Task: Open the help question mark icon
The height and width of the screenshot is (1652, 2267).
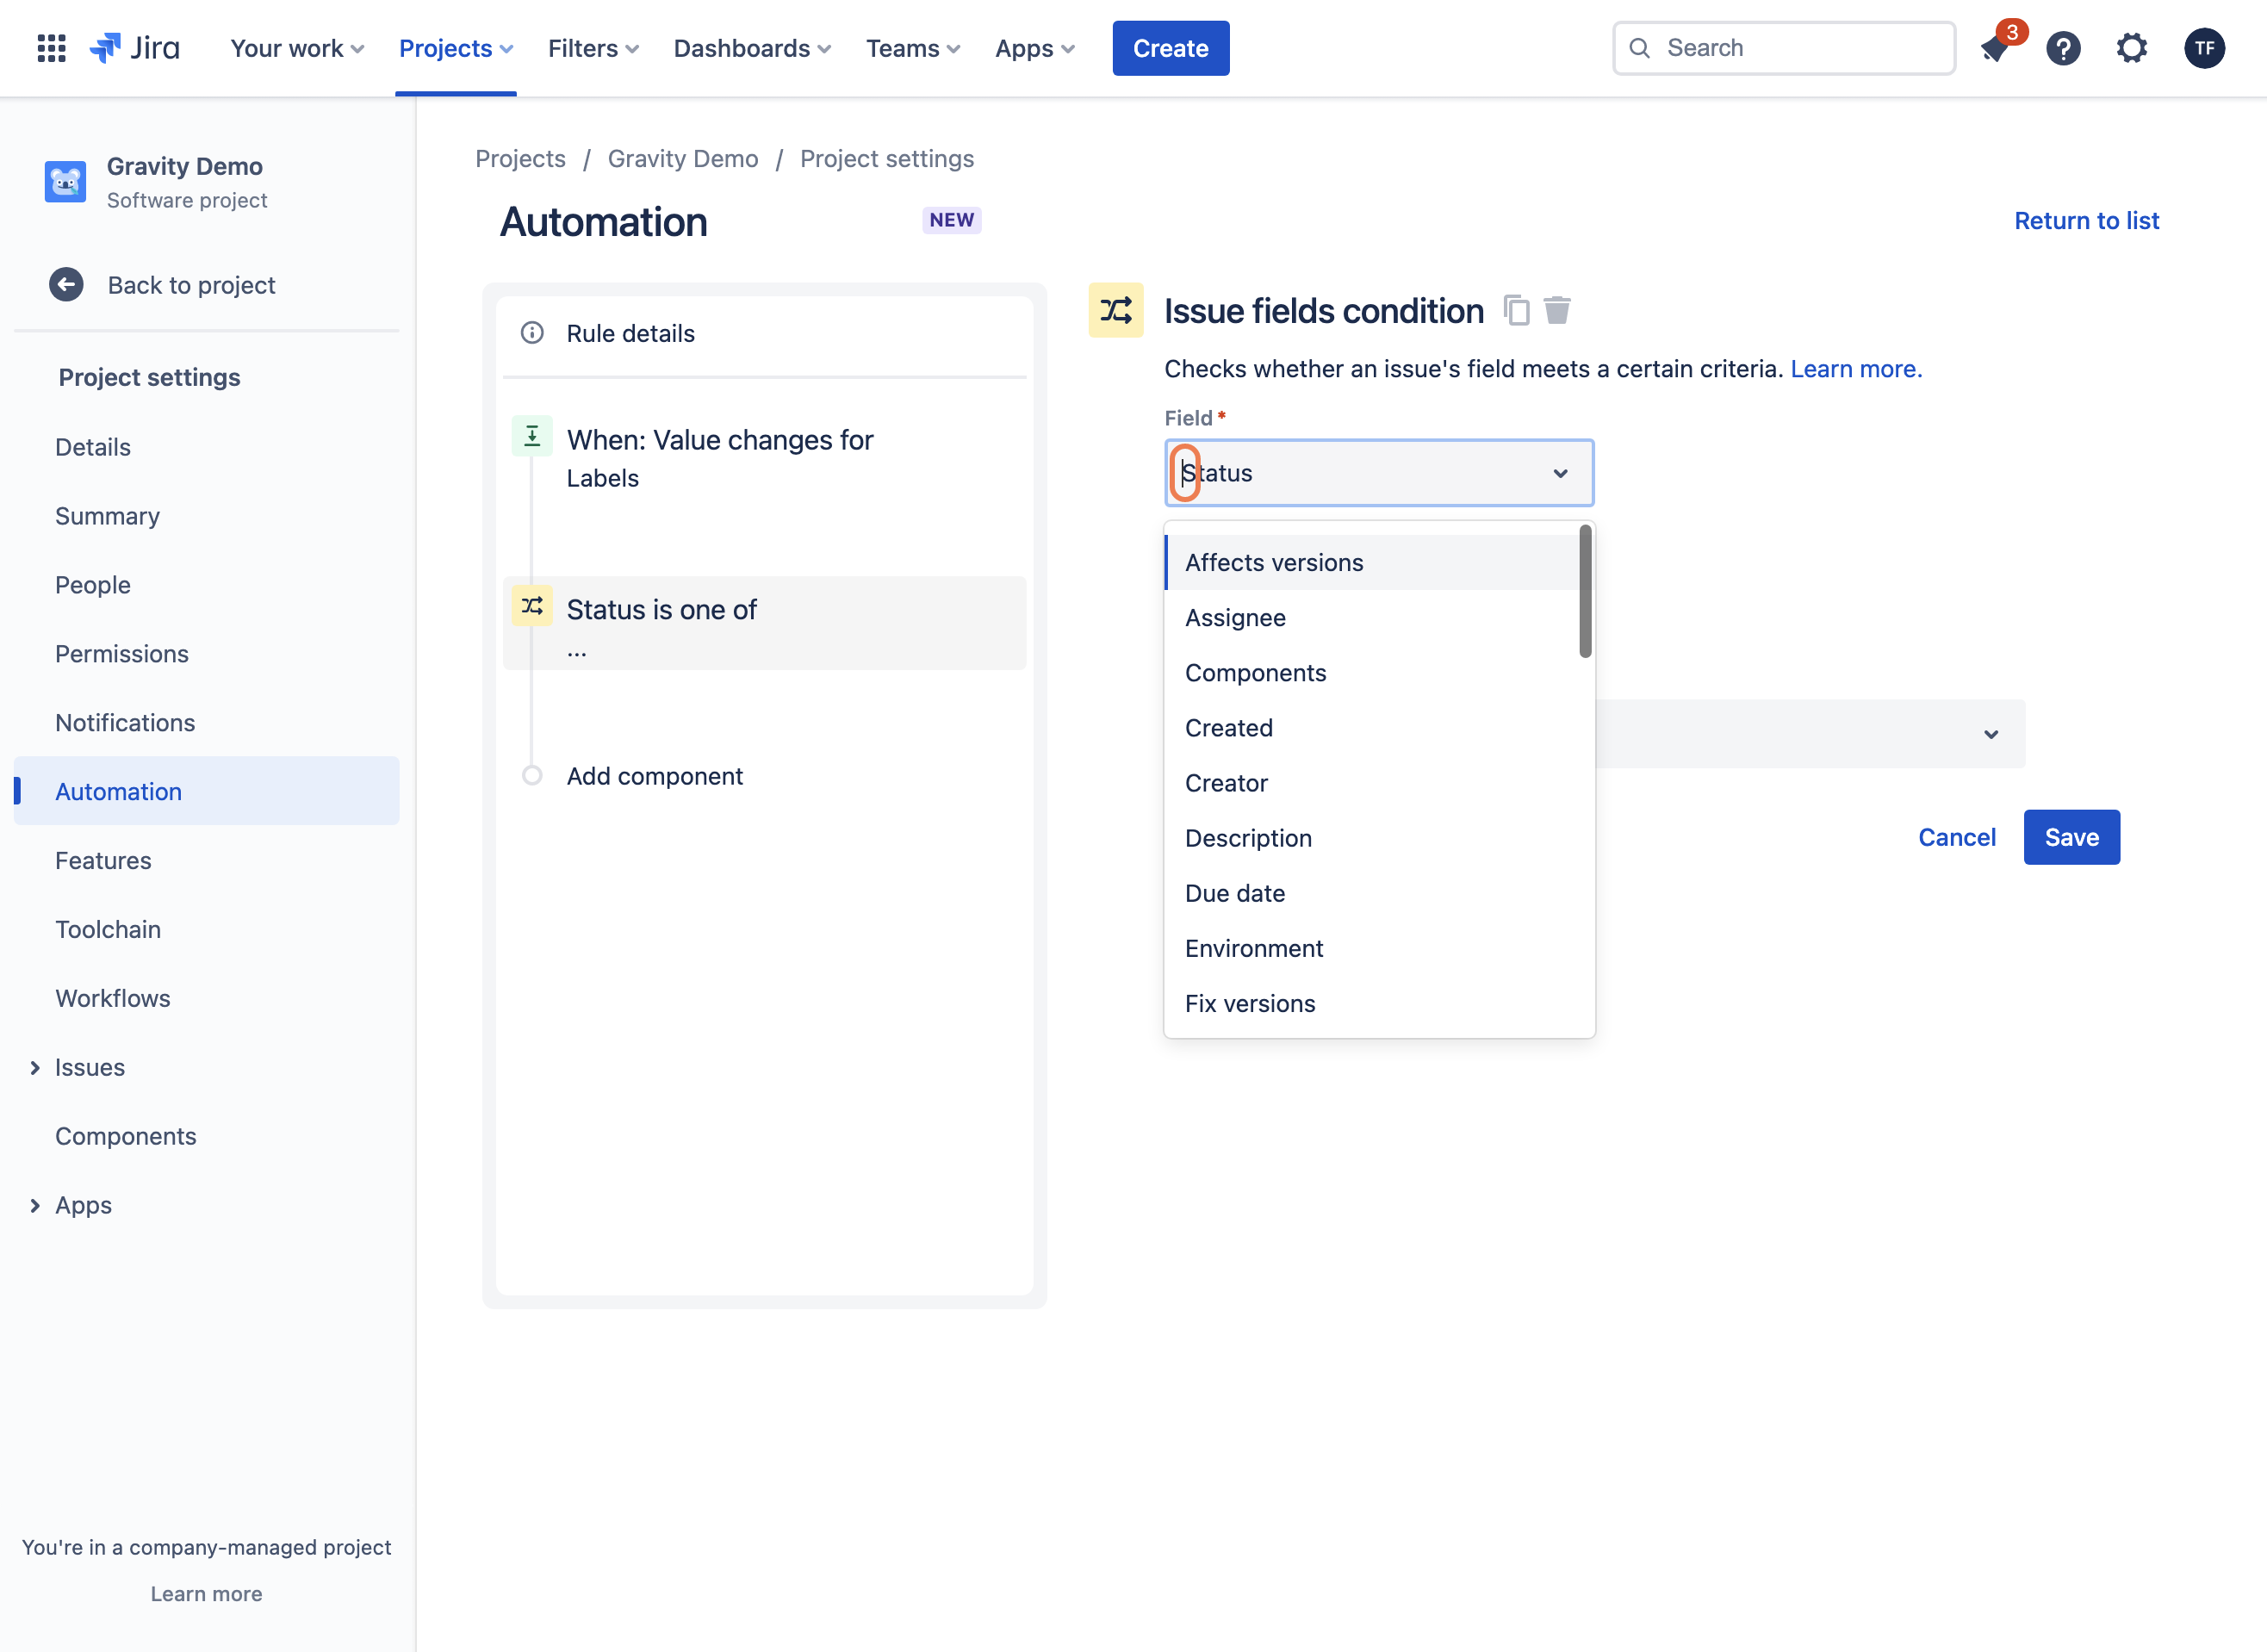Action: coord(2063,48)
